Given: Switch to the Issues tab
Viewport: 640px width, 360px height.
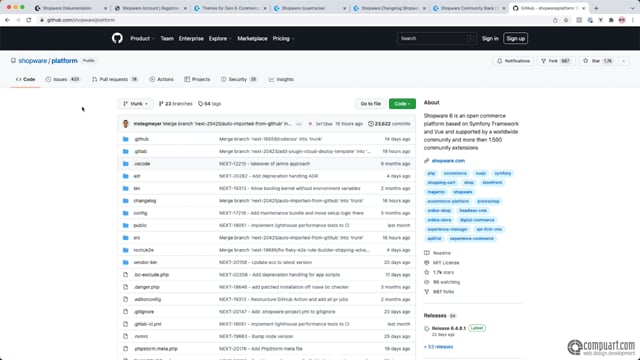Looking at the screenshot, I should pyautogui.click(x=62, y=79).
